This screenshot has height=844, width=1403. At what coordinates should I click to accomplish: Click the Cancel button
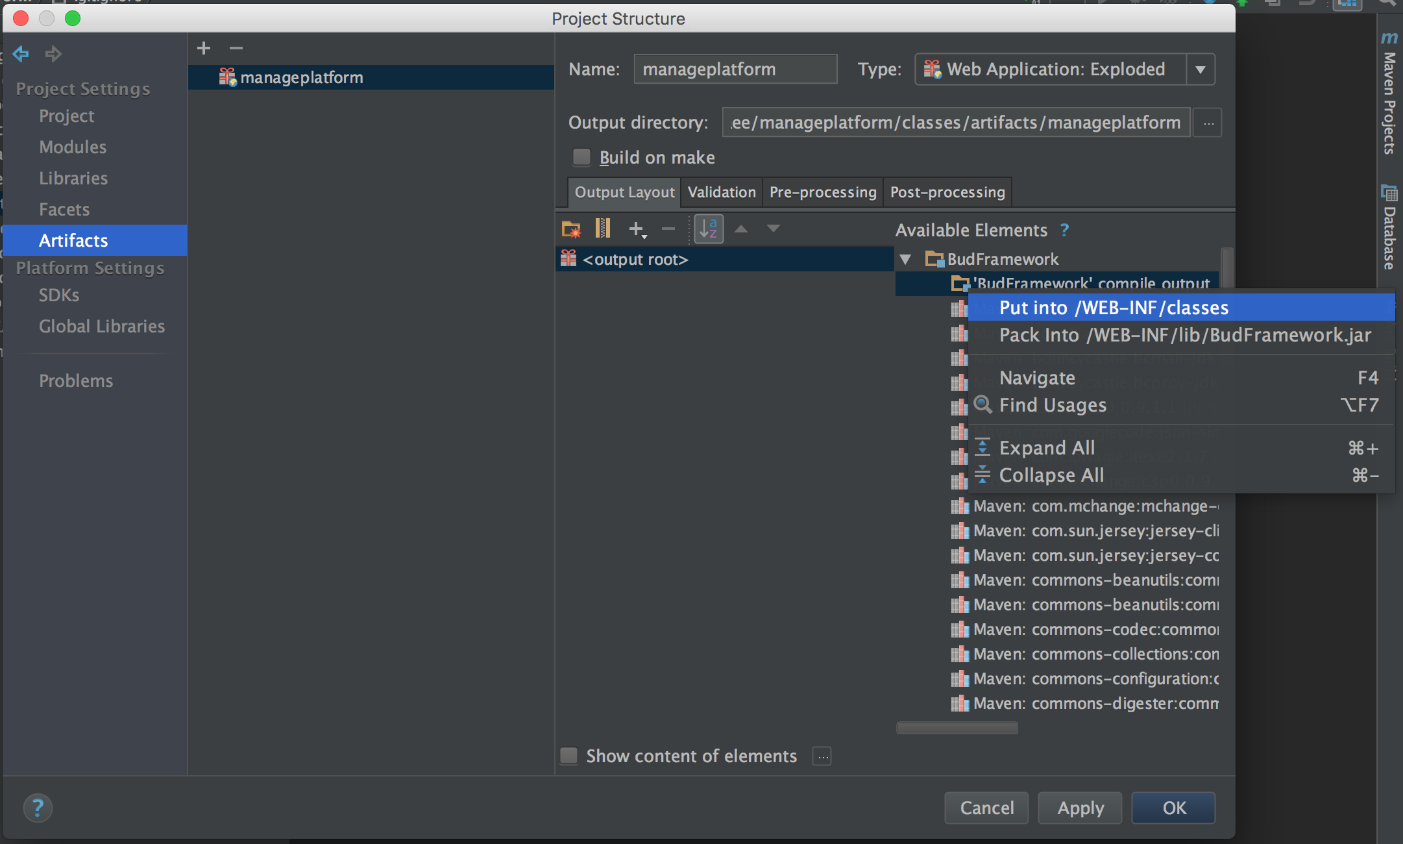(987, 808)
